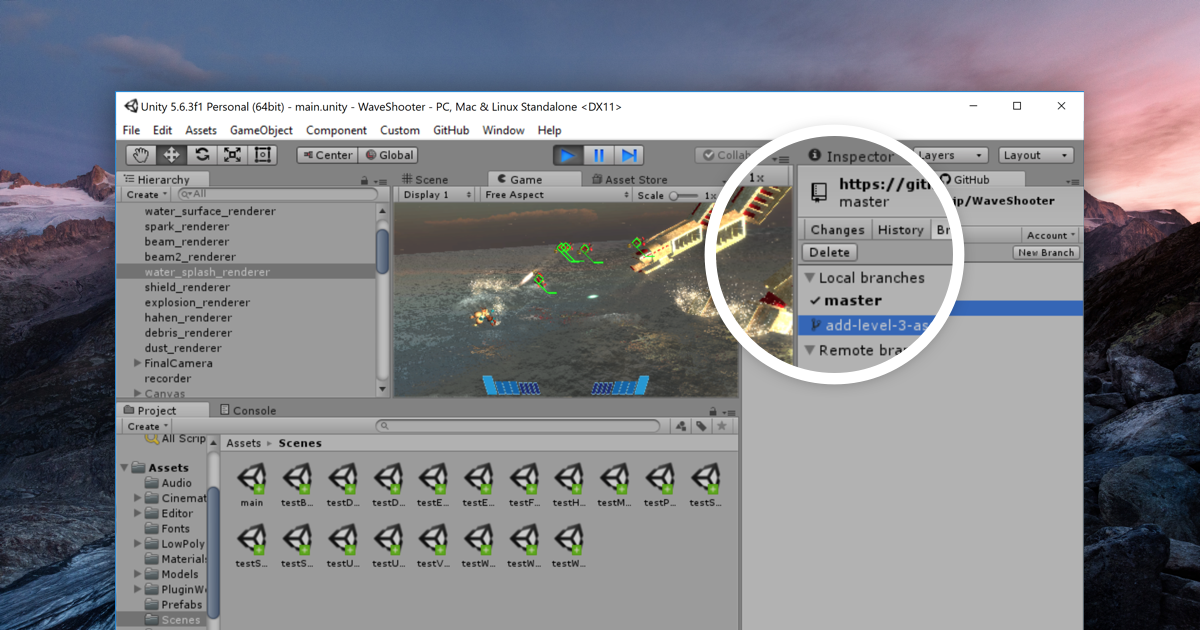Click the favorites star icon in Project

722,426
